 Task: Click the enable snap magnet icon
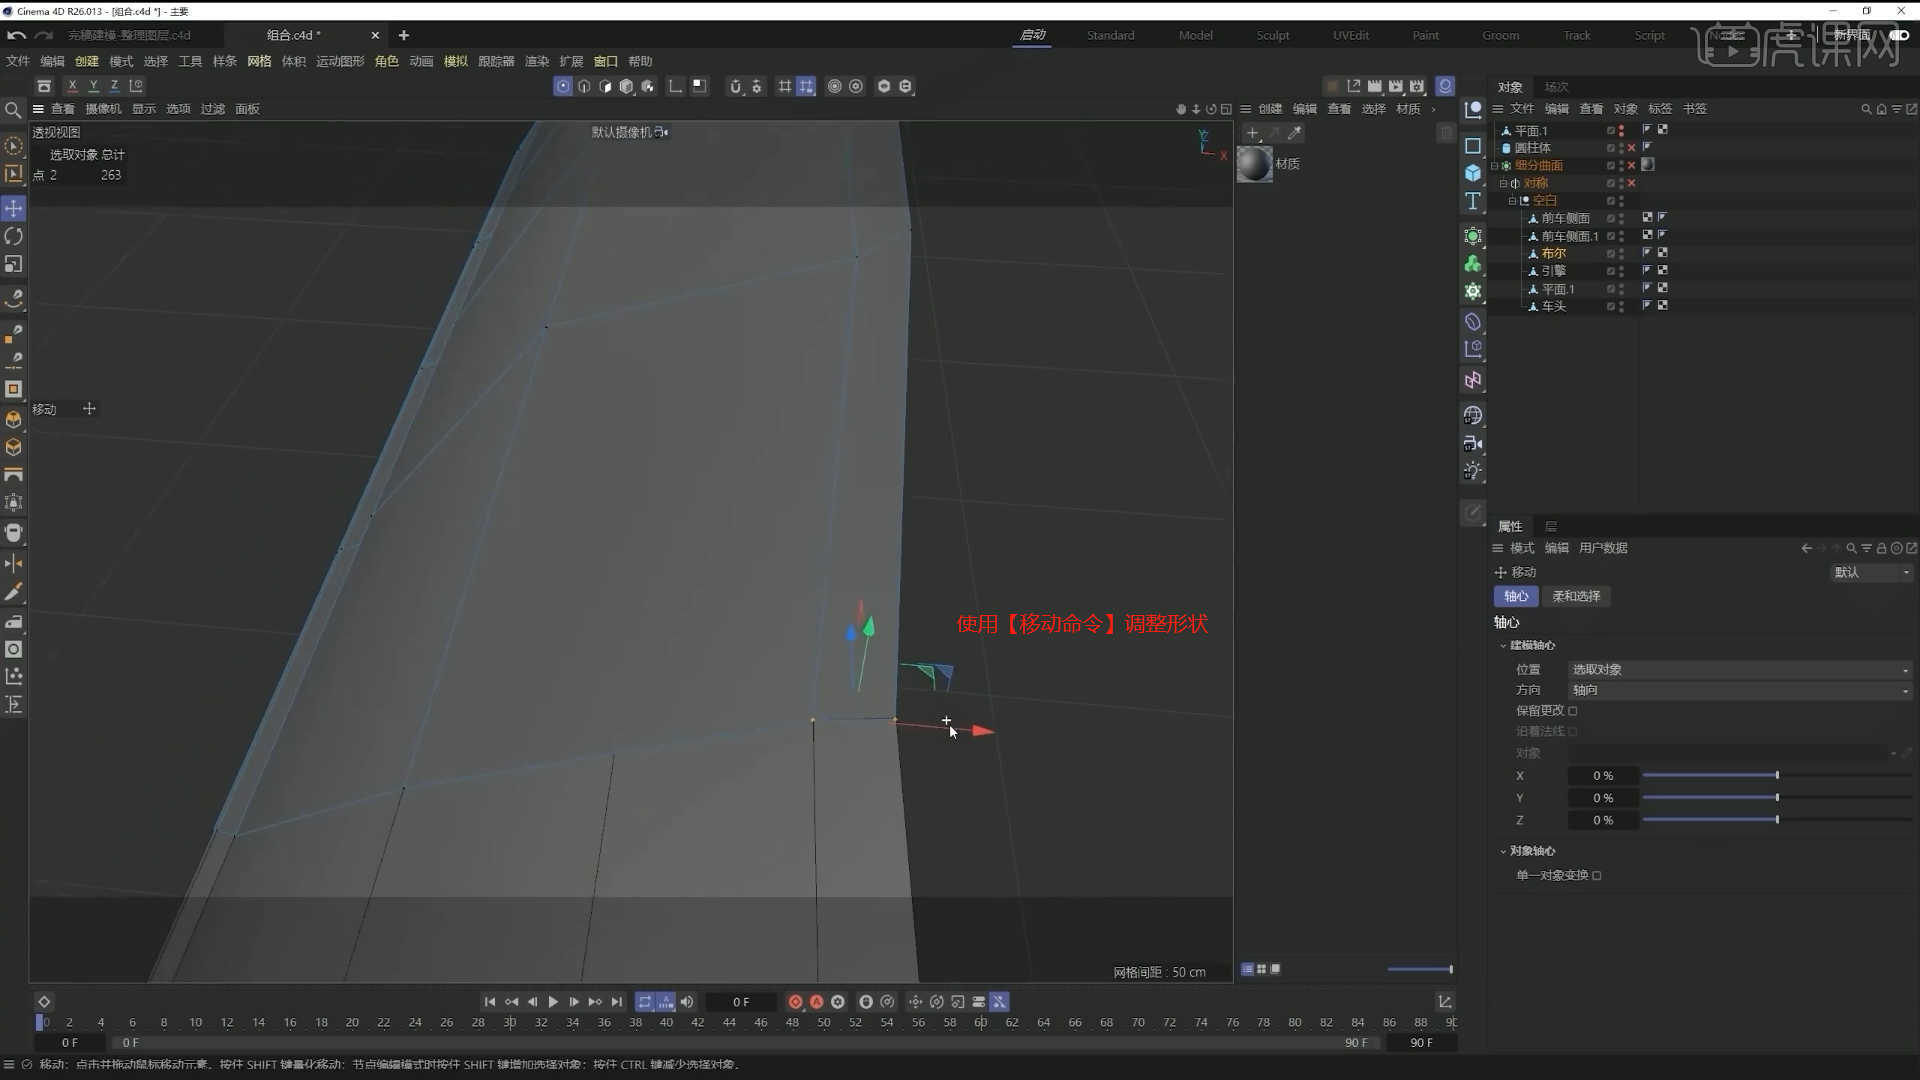tap(735, 86)
